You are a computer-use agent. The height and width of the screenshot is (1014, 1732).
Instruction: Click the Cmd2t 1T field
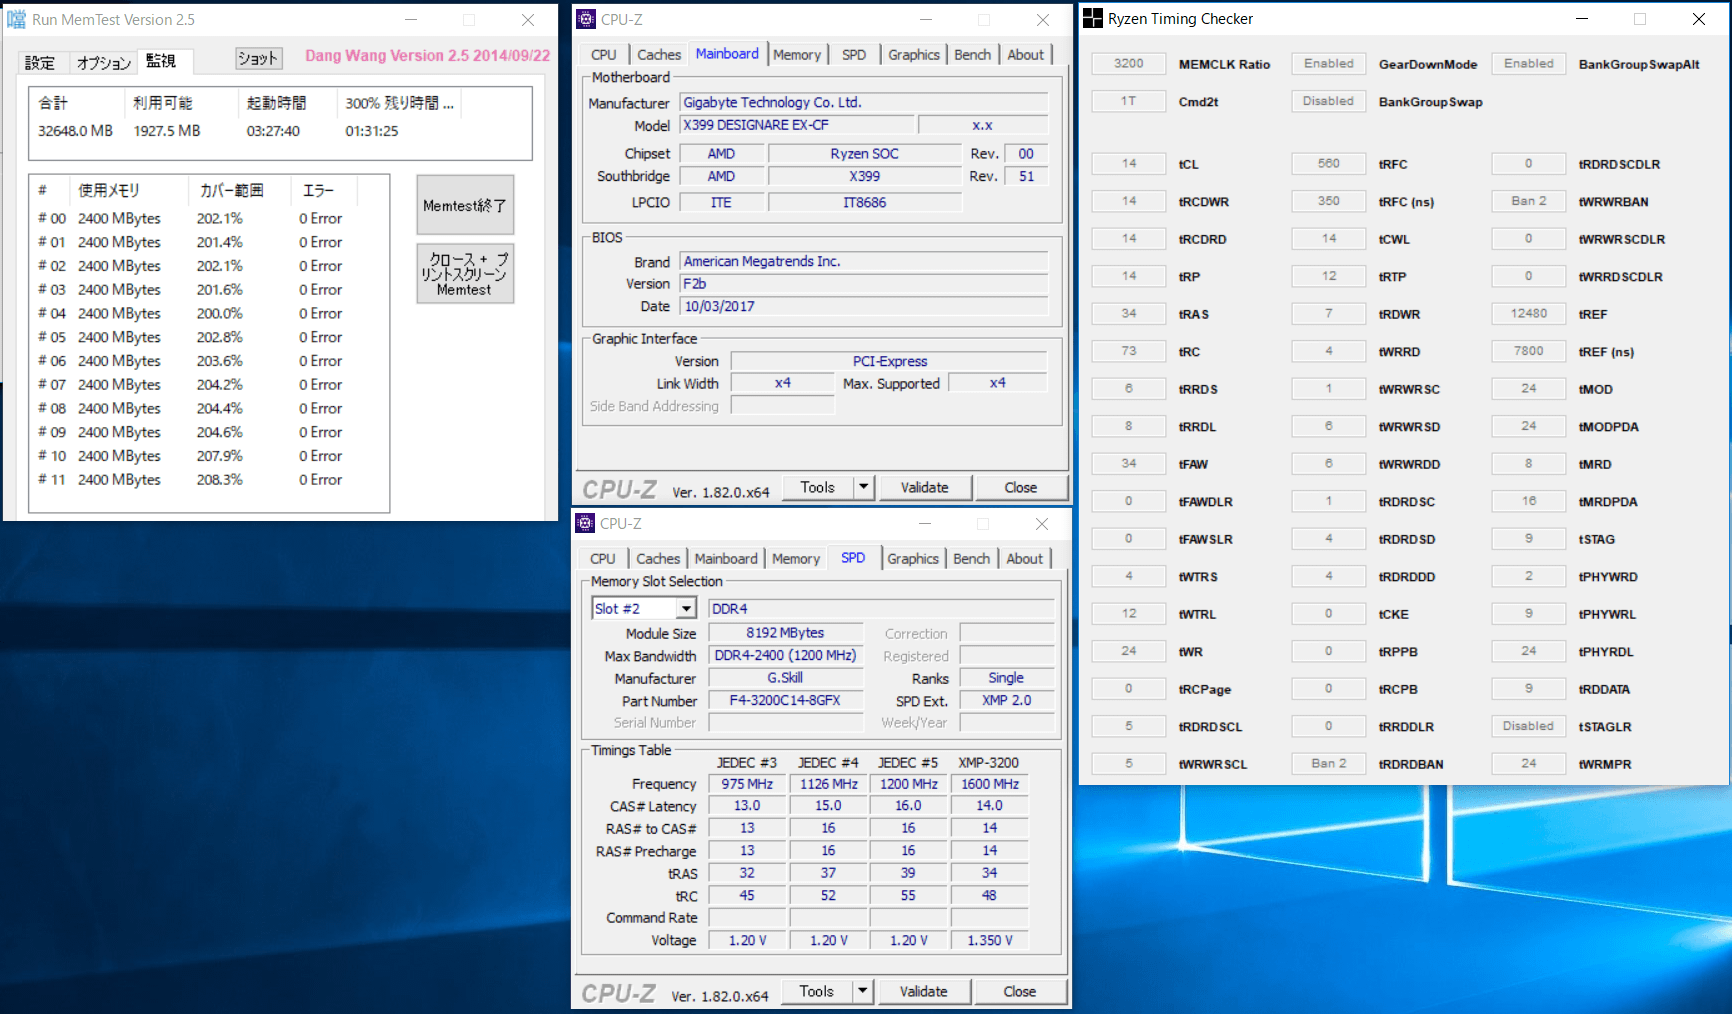click(1128, 101)
